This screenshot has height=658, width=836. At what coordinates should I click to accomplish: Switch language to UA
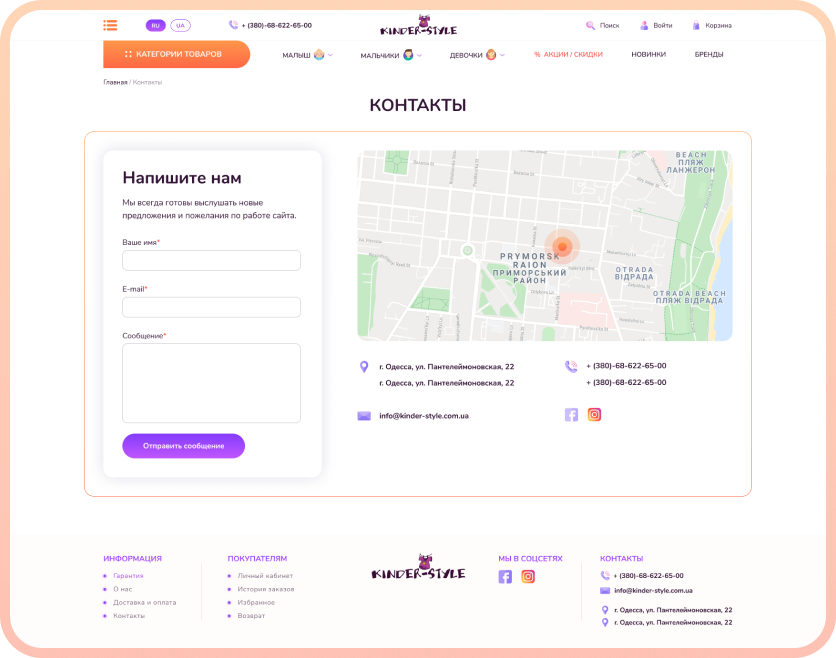coord(180,25)
